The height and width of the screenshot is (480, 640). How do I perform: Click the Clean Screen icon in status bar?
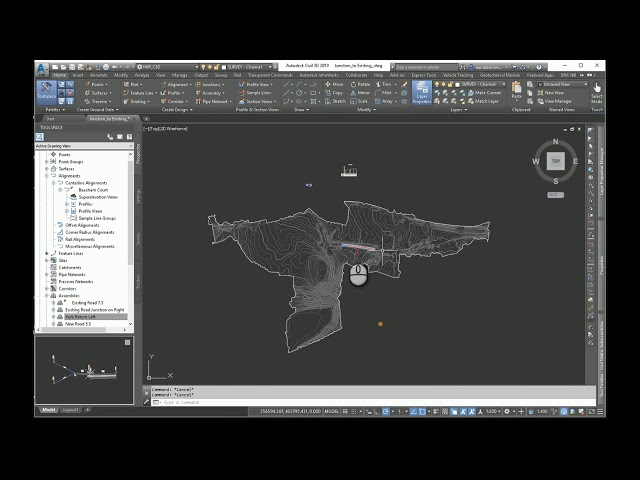tap(591, 411)
